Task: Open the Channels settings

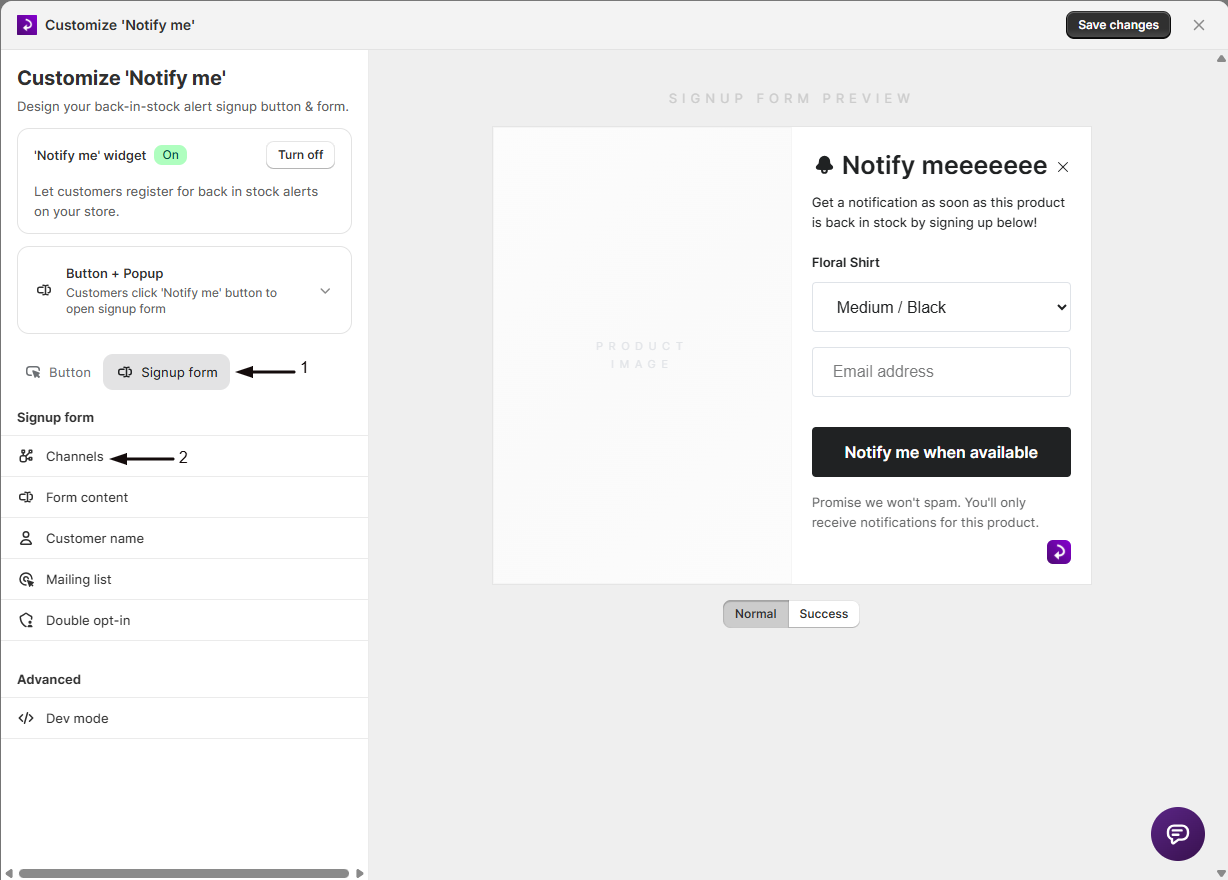Action: pyautogui.click(x=184, y=456)
